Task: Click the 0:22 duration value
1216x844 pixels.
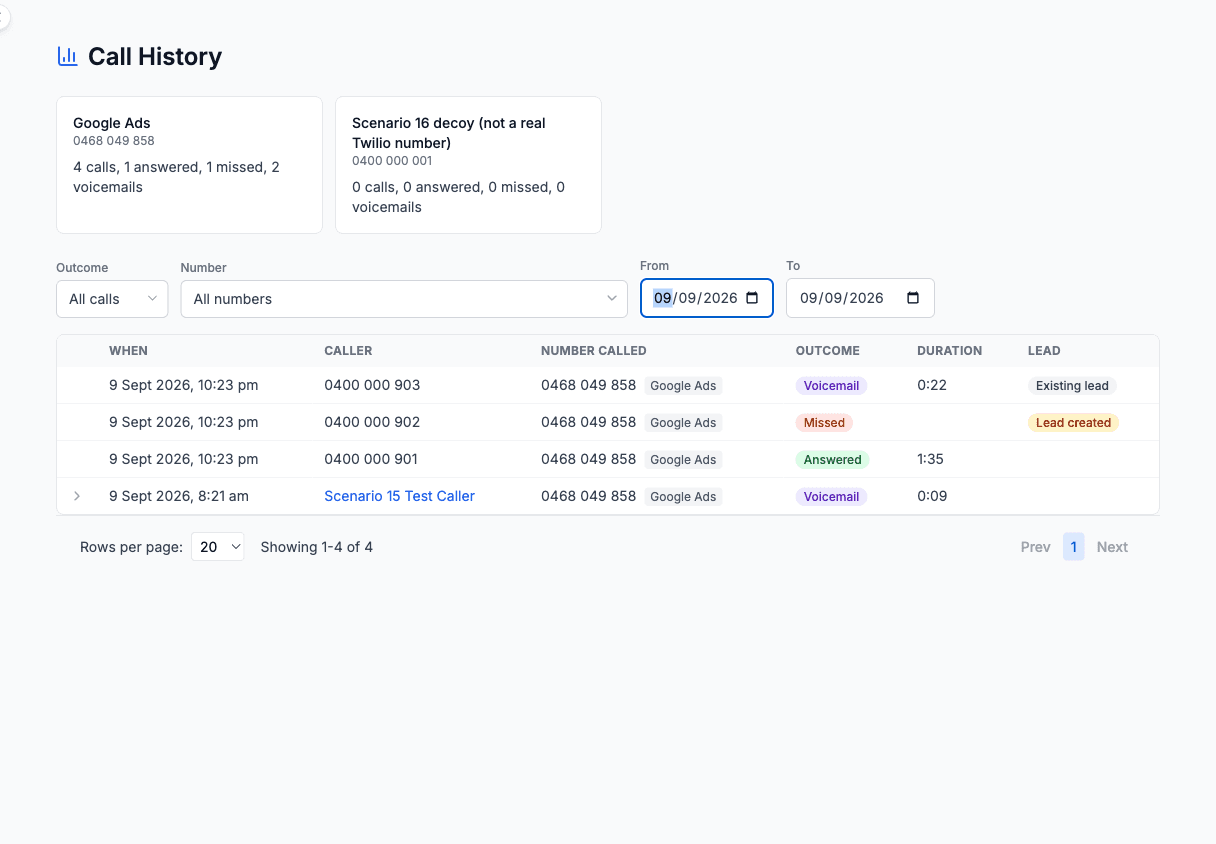Action: [932, 385]
